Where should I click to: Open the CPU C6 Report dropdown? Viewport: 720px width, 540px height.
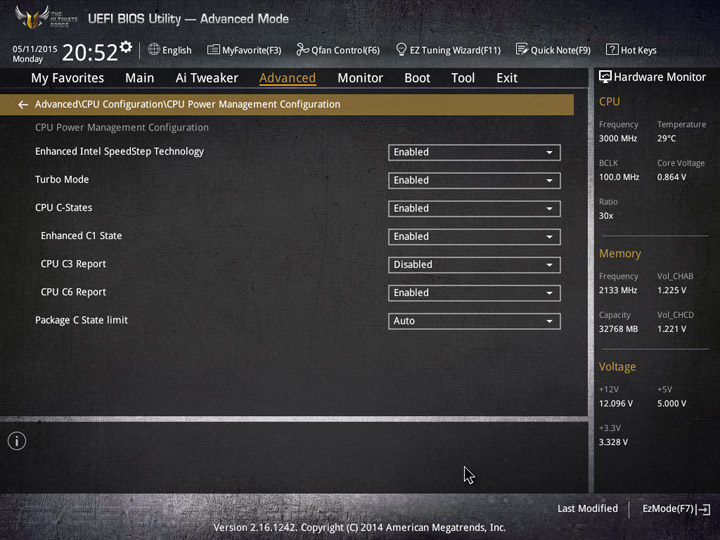[x=474, y=293]
